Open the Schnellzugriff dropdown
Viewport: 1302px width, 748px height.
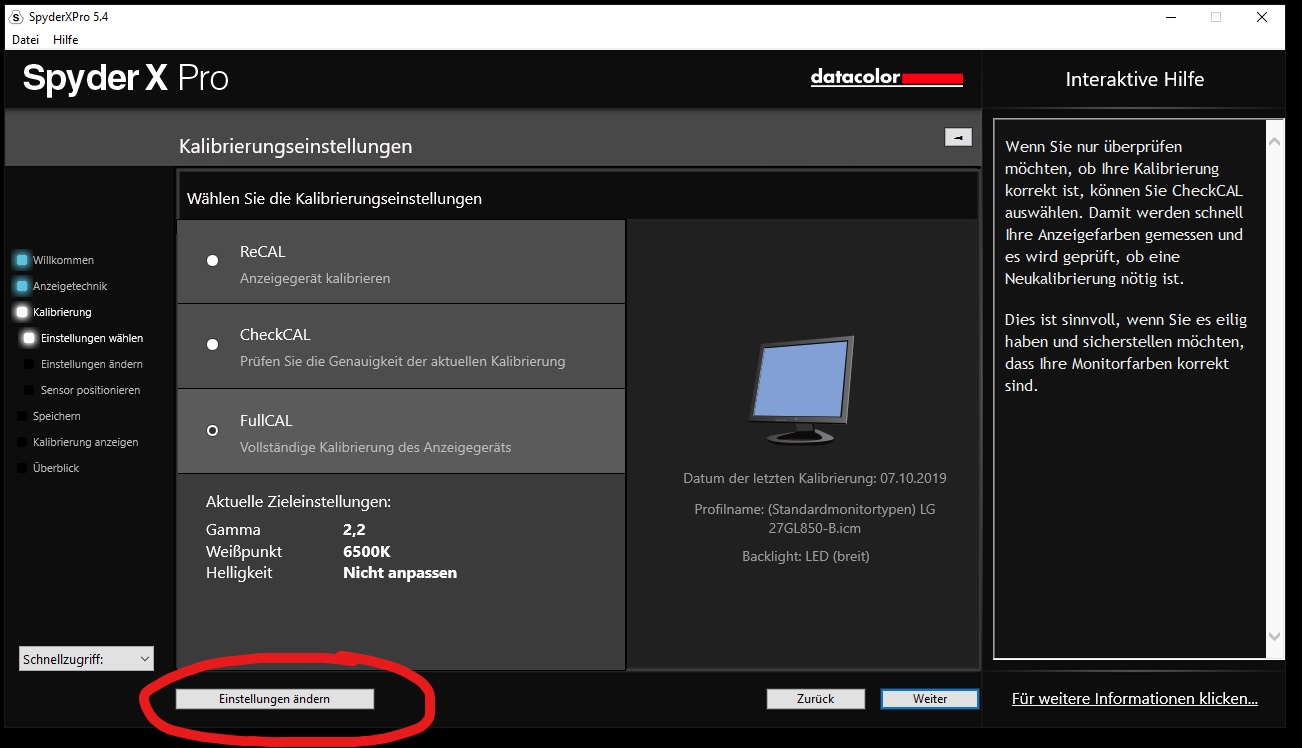(x=86, y=659)
